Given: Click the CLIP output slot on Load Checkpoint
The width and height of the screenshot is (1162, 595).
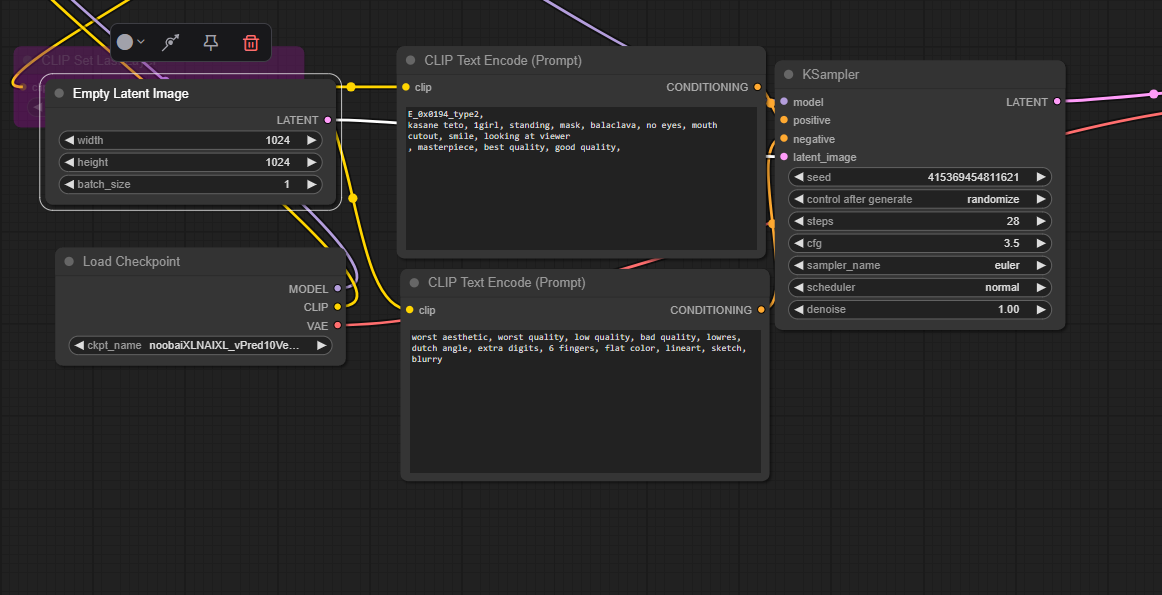Looking at the screenshot, I should pyautogui.click(x=338, y=307).
